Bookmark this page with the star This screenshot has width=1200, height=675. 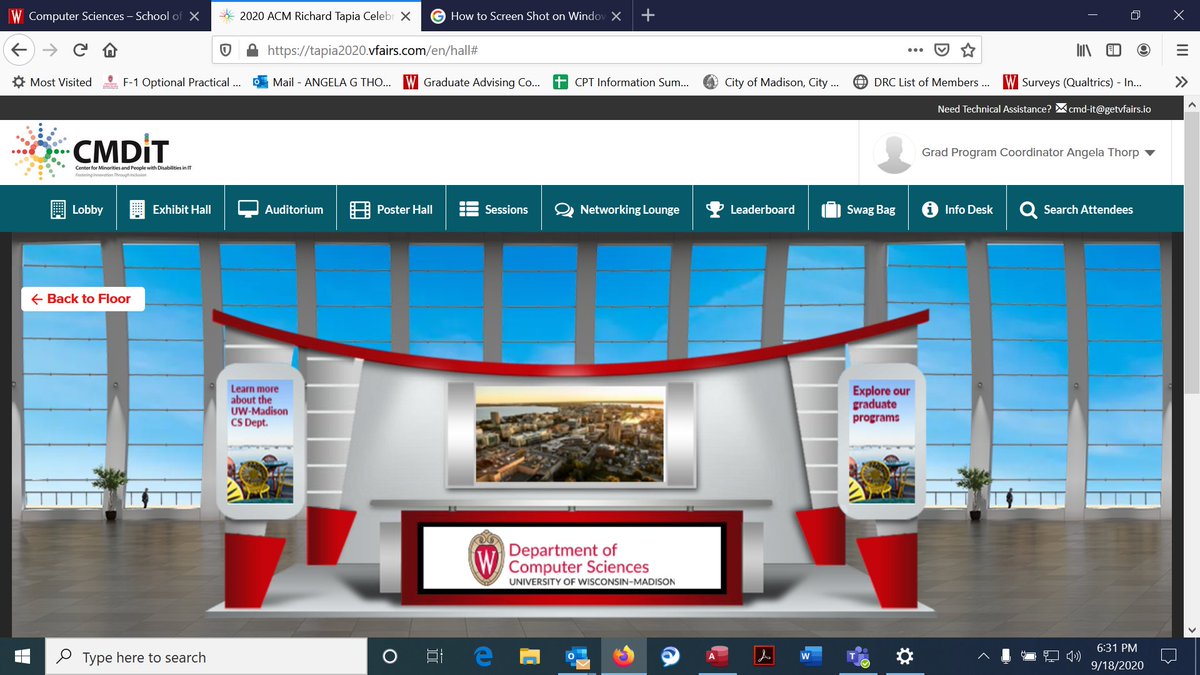pos(968,50)
